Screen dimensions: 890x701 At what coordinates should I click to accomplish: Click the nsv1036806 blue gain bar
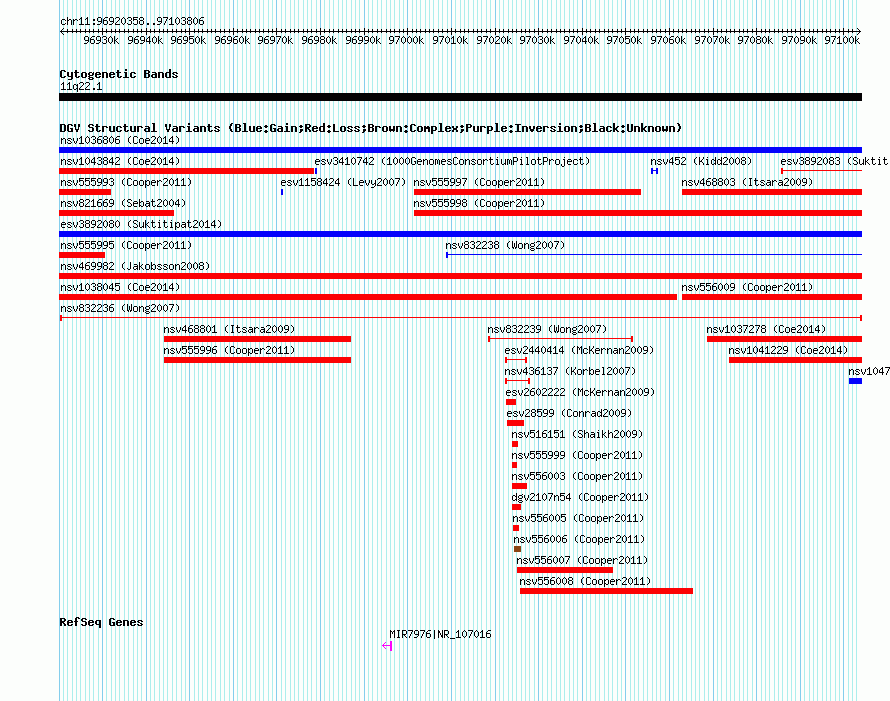coord(460,150)
